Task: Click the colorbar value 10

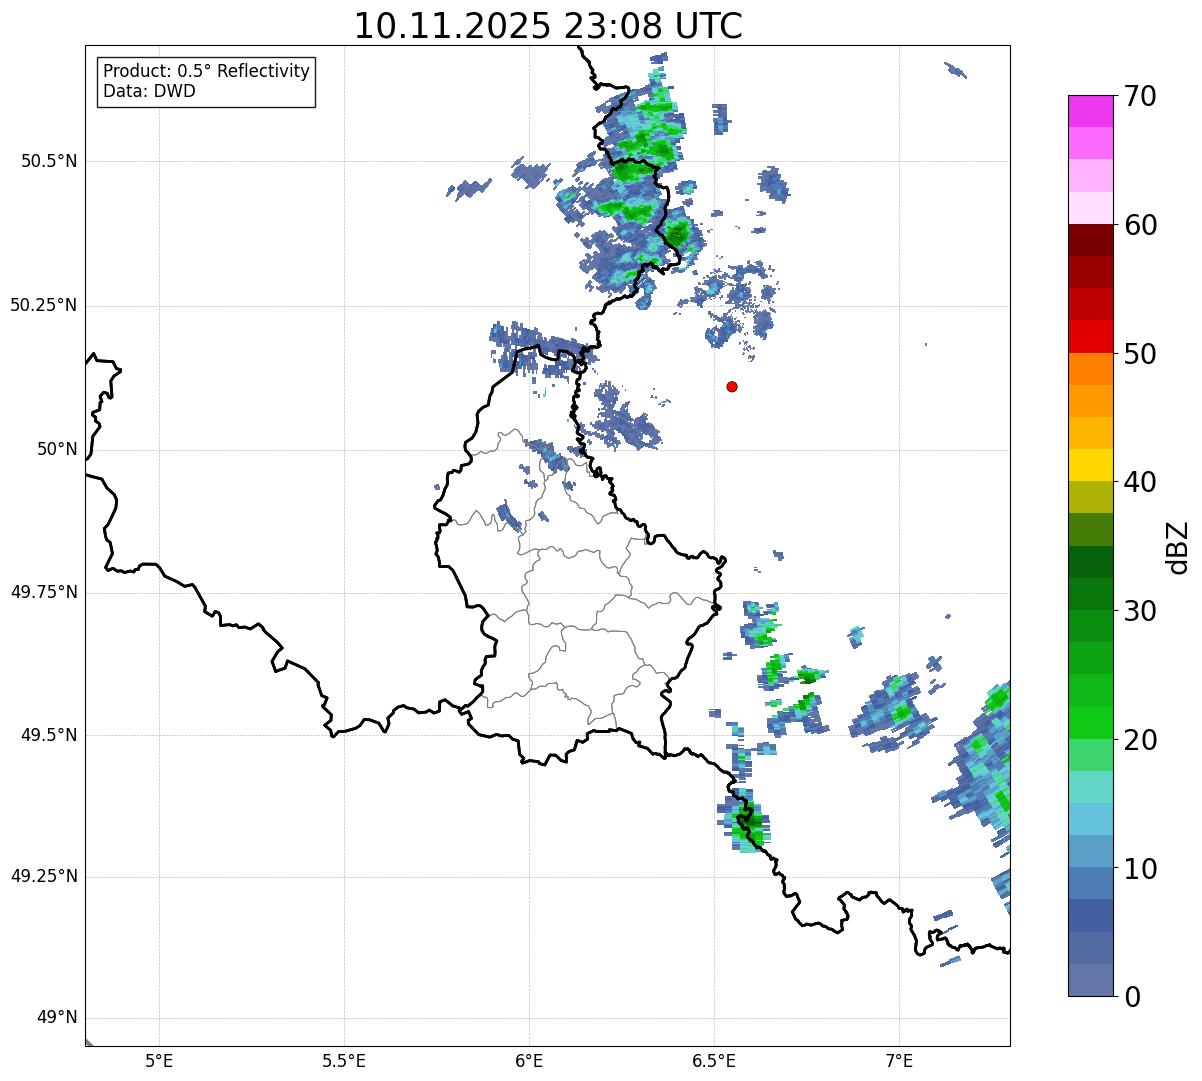Action: click(1140, 868)
